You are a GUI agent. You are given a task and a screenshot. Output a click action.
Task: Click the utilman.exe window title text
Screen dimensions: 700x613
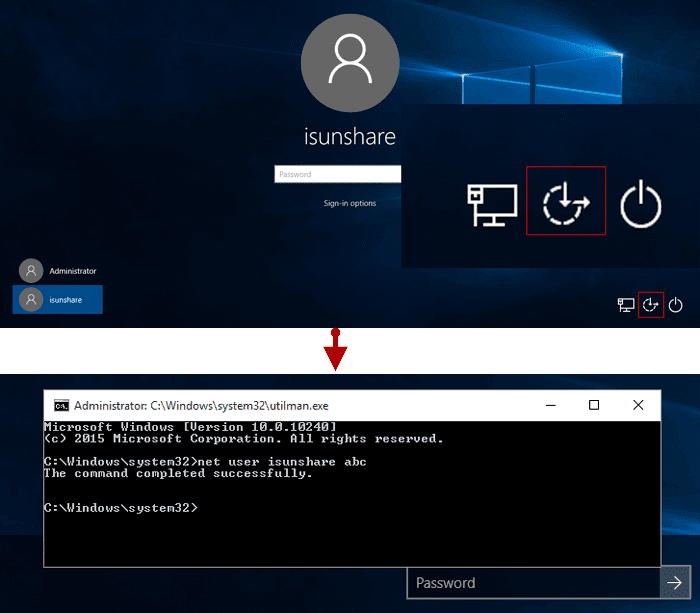201,405
